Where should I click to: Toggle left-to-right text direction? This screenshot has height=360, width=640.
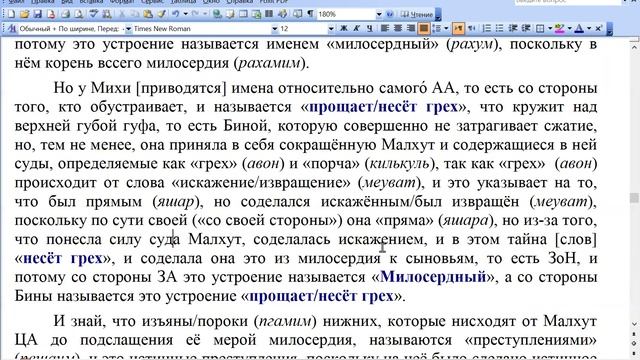[458, 28]
